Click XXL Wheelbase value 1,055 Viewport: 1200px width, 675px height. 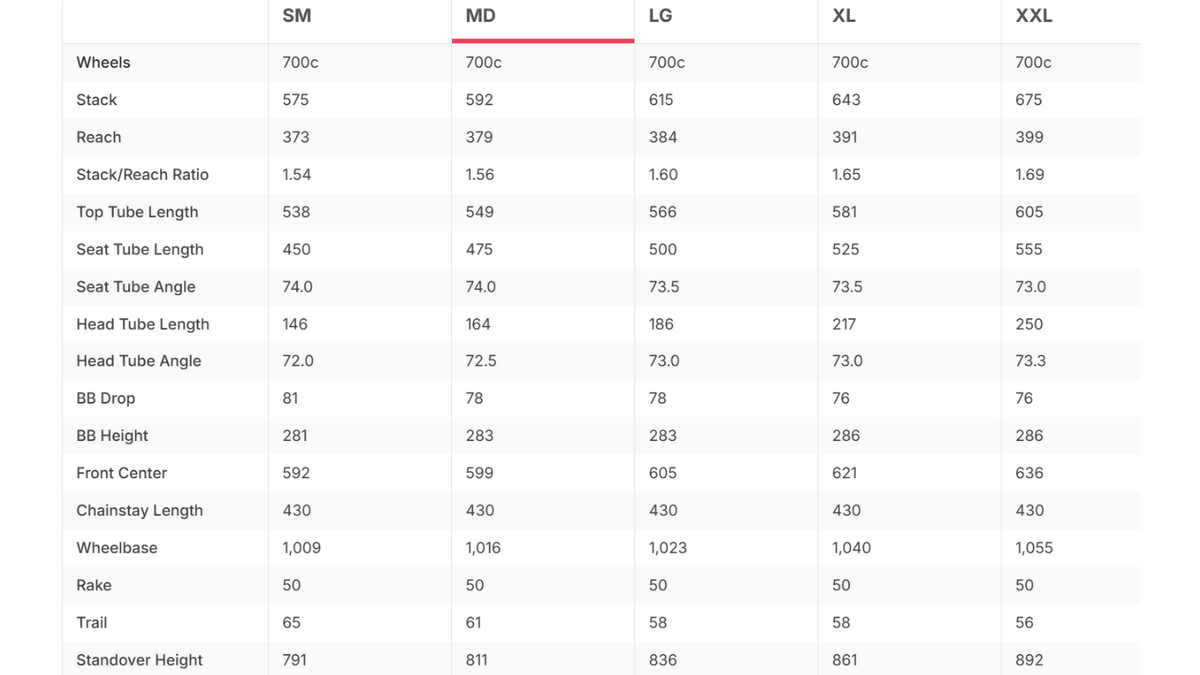point(1034,548)
